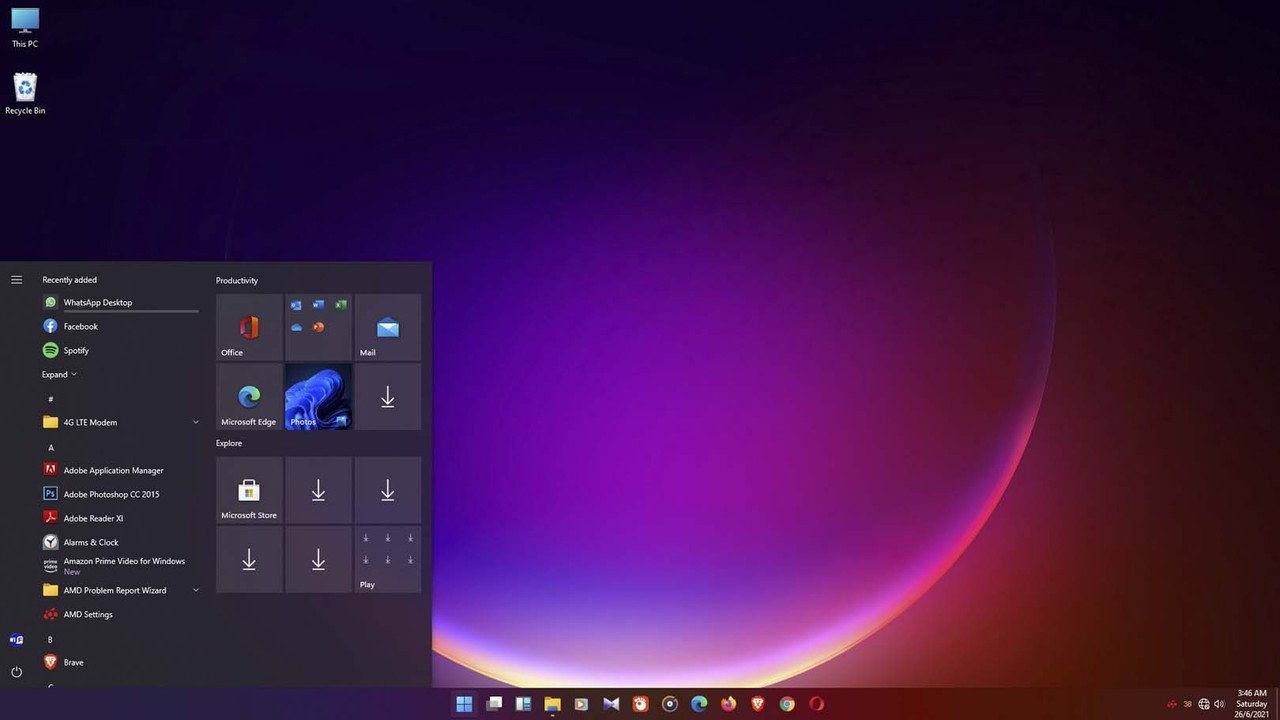Open the power options button
The image size is (1280, 720).
(x=16, y=672)
